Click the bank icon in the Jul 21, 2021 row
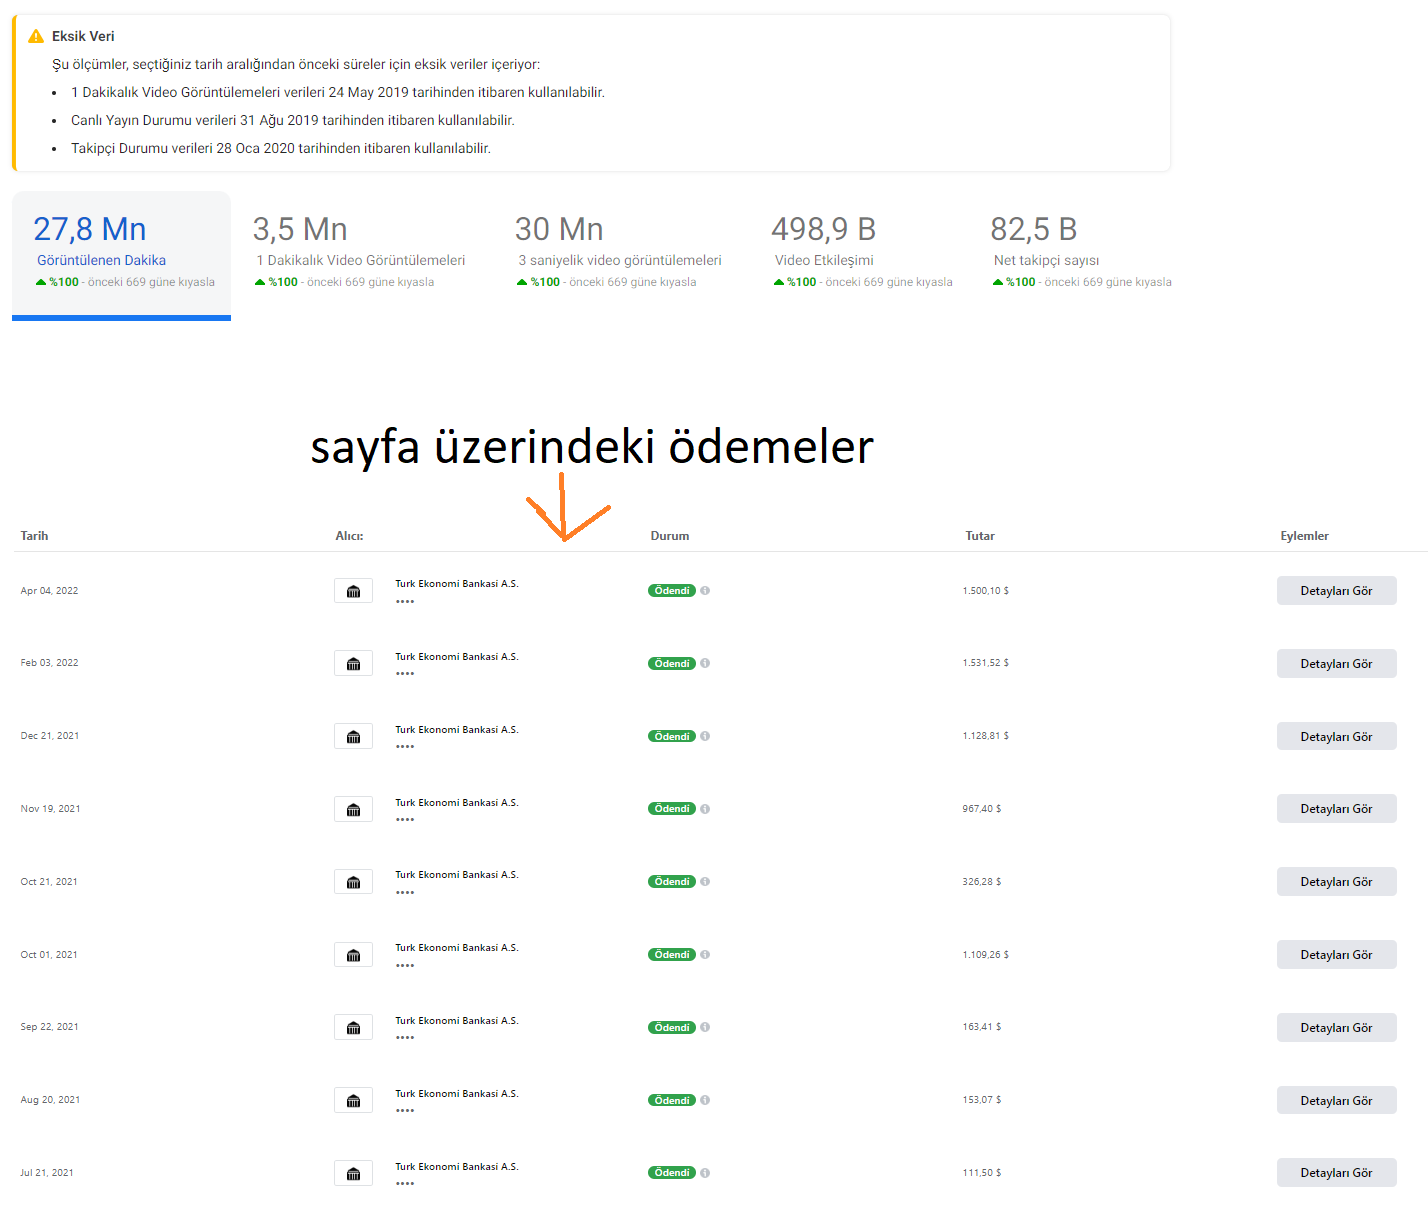Screen dimensions: 1428x1226 point(353,1173)
